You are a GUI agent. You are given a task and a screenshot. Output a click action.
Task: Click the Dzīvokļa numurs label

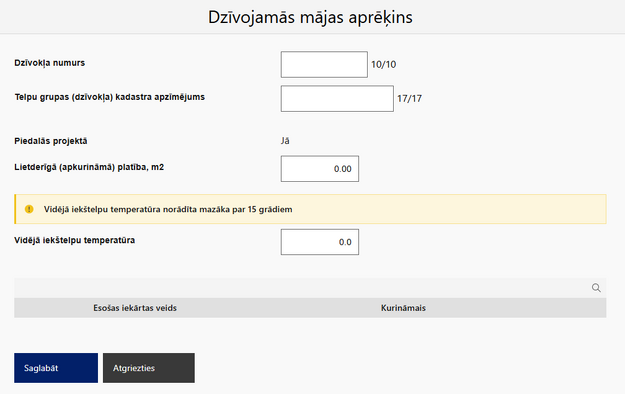point(49,63)
